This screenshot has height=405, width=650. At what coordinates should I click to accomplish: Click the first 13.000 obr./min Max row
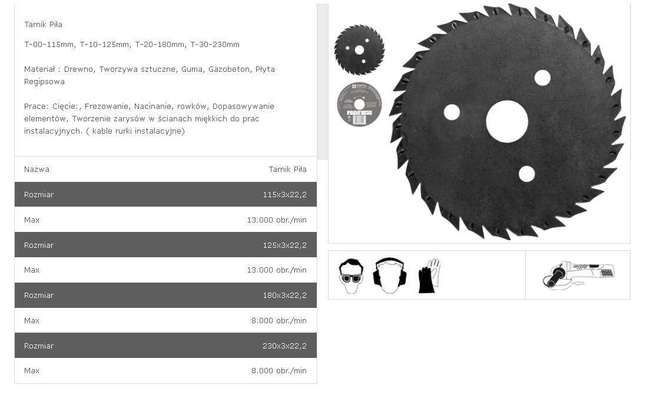(x=165, y=220)
